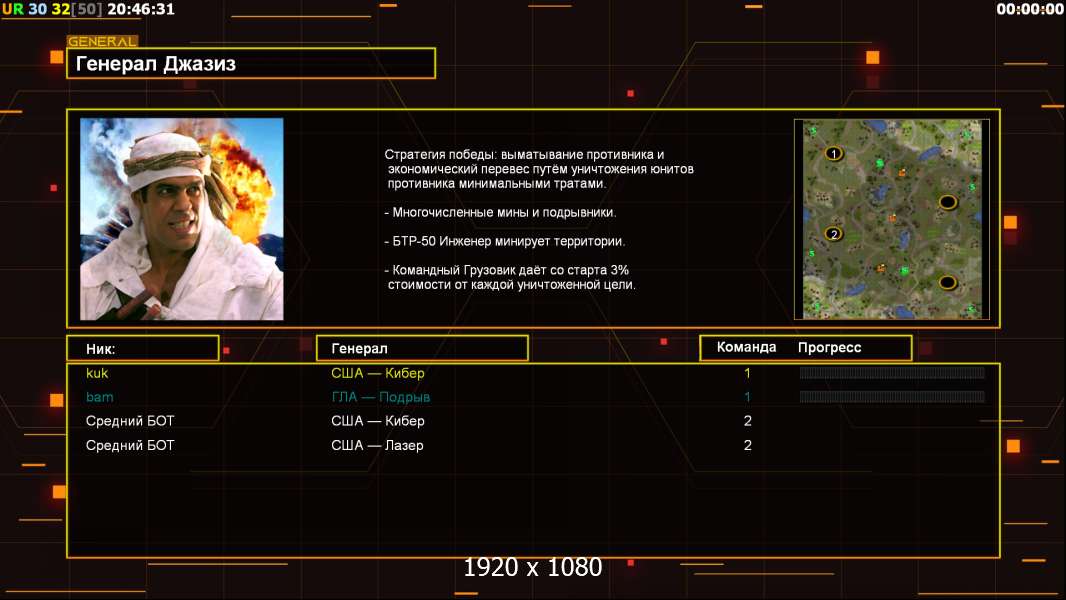Click the bam loading progress bar

892,397
